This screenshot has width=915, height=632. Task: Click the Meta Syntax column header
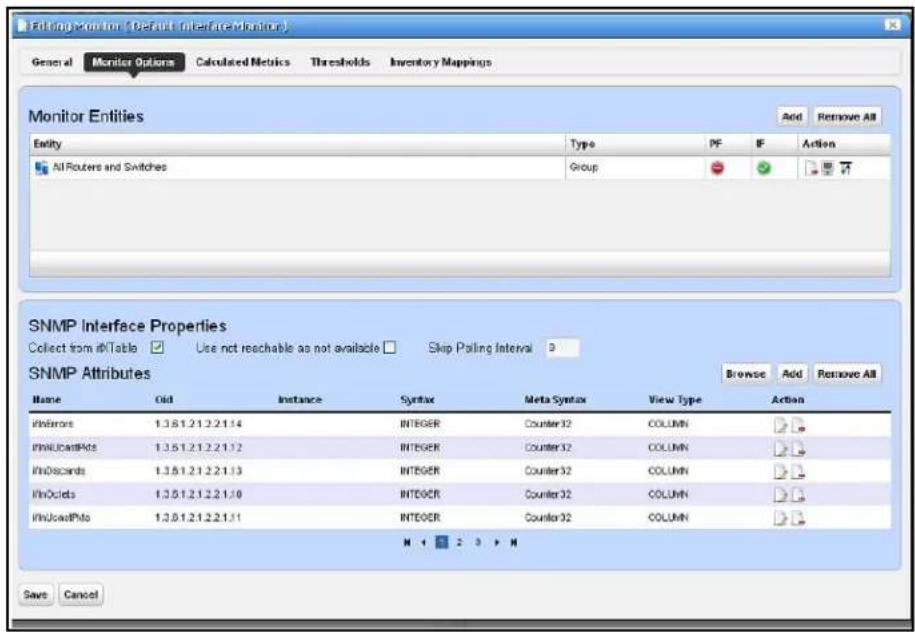555,400
